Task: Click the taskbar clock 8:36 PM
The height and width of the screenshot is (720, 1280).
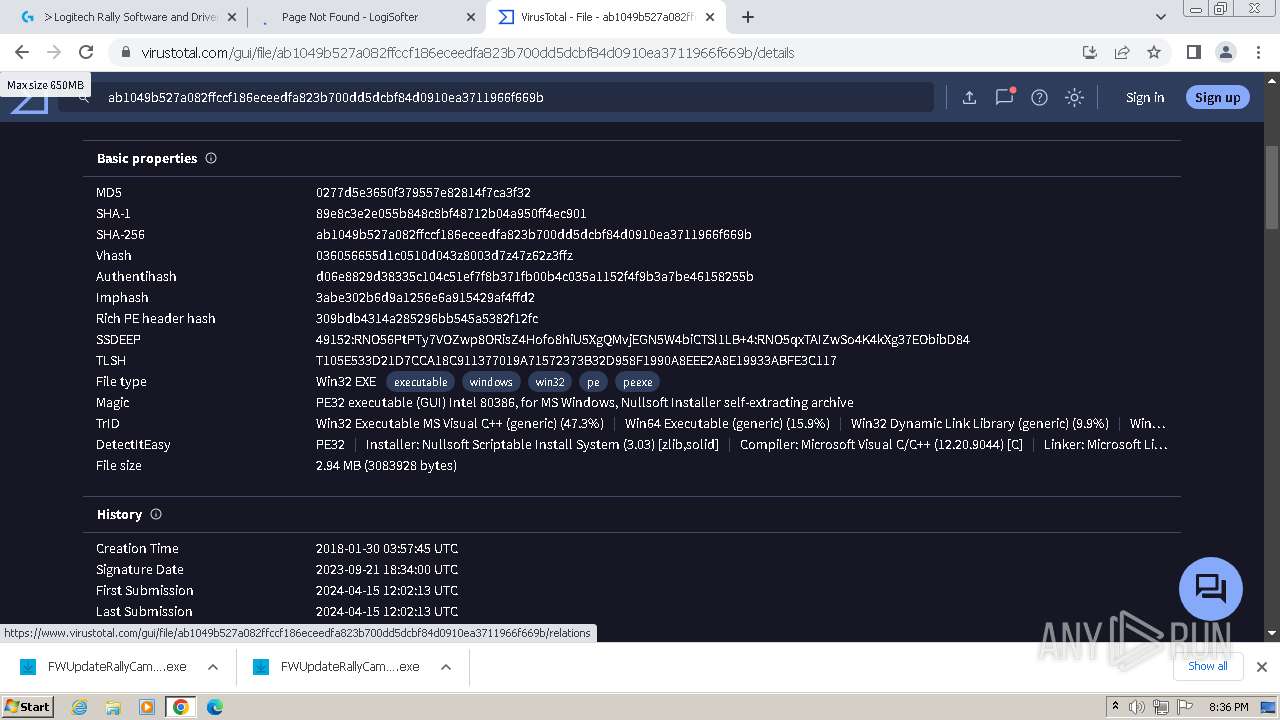Action: point(1228,707)
